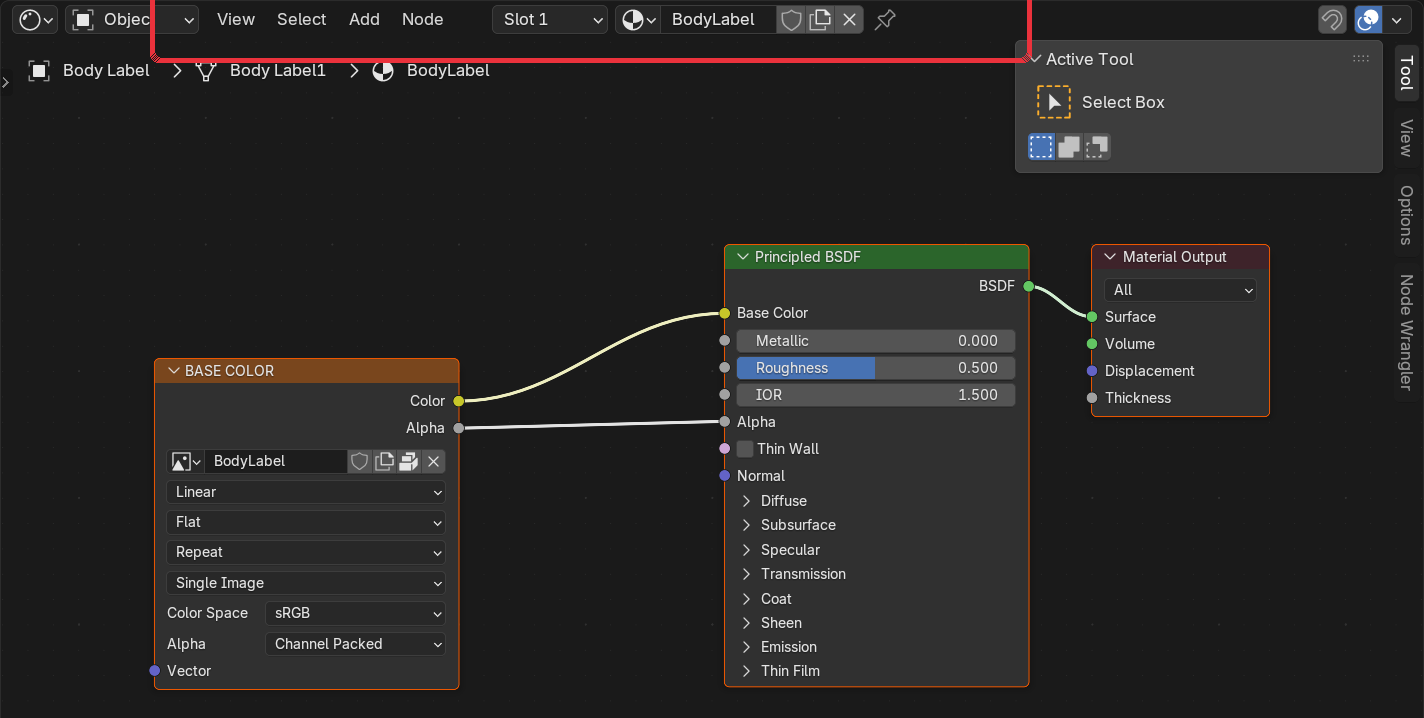Choose Extend existing selection mode
Viewport: 1424px width, 718px height.
tap(1069, 147)
